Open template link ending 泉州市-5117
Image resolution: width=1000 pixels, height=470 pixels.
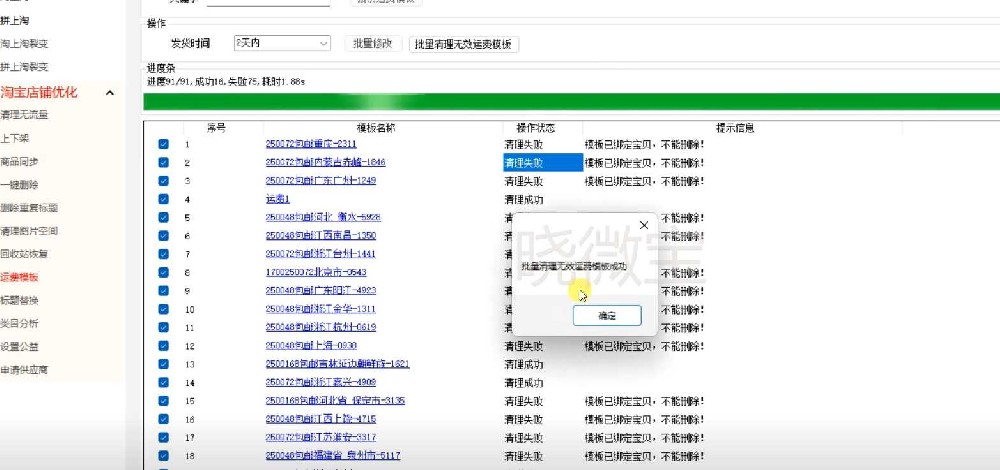click(333, 456)
